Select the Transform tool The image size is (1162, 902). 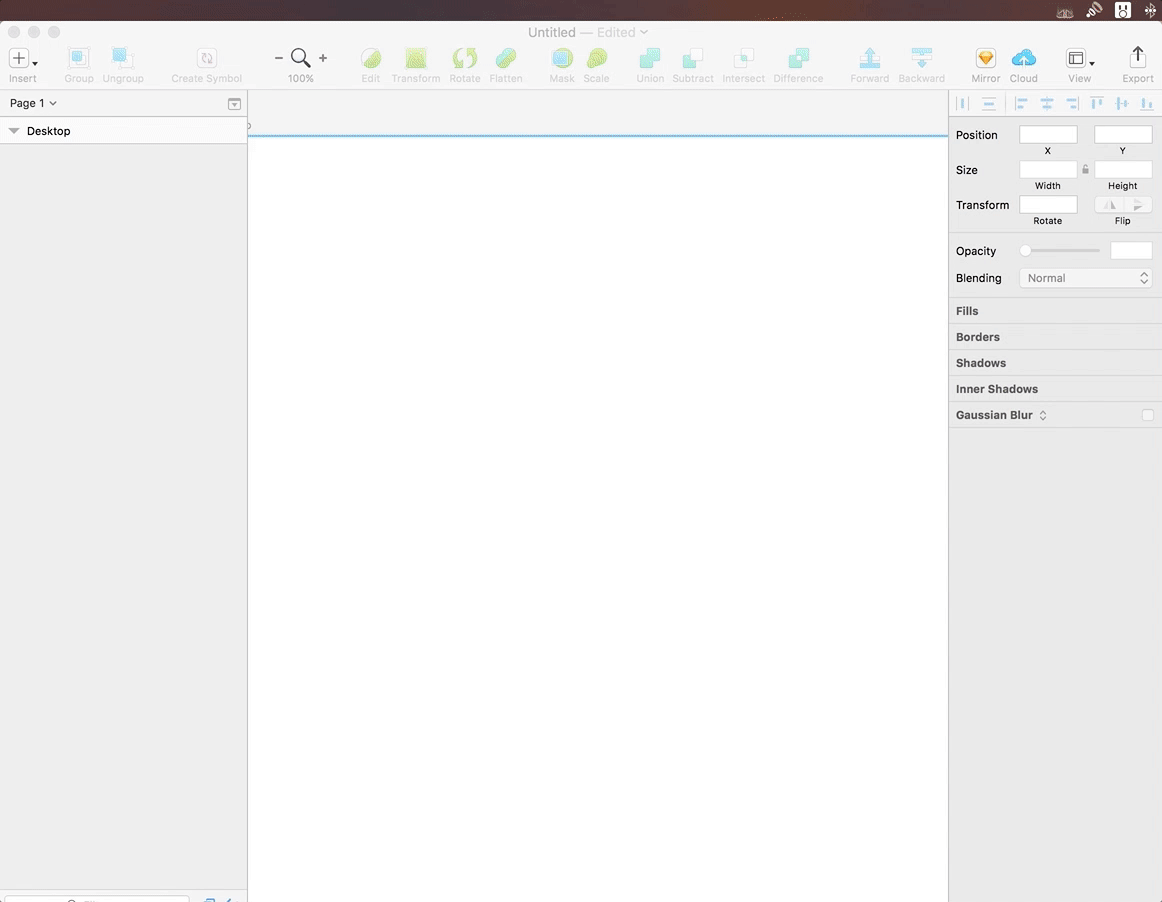click(416, 58)
